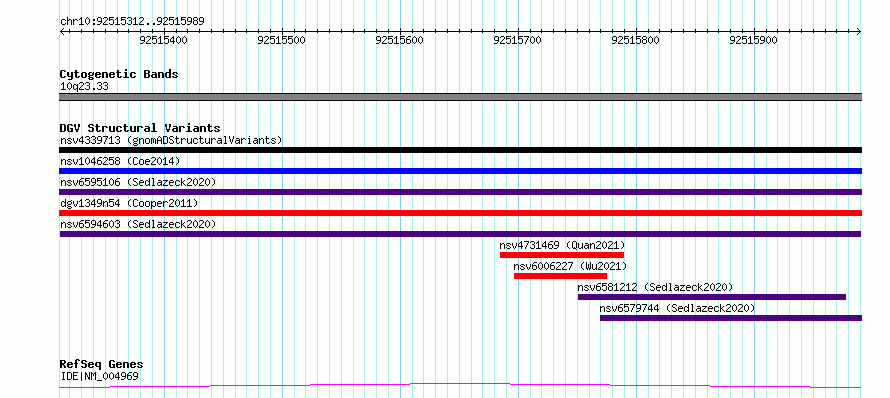The height and width of the screenshot is (398, 890).
Task: Click the IDE|NM_004969 gene label
Action: pos(99,376)
